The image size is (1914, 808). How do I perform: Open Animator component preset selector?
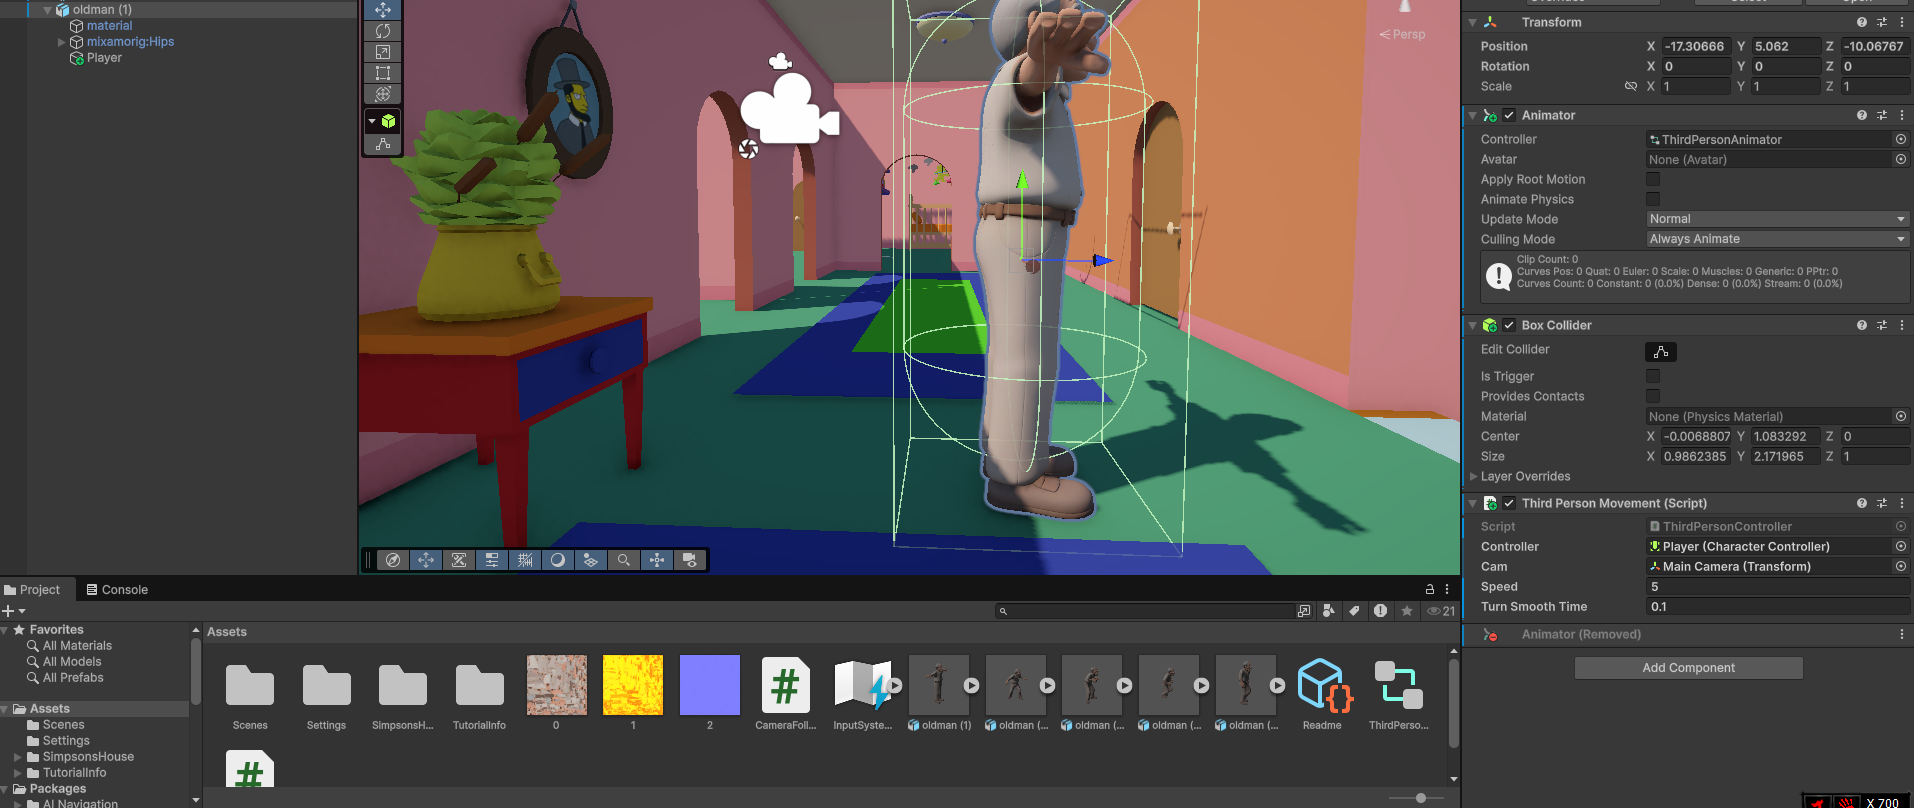click(x=1882, y=115)
